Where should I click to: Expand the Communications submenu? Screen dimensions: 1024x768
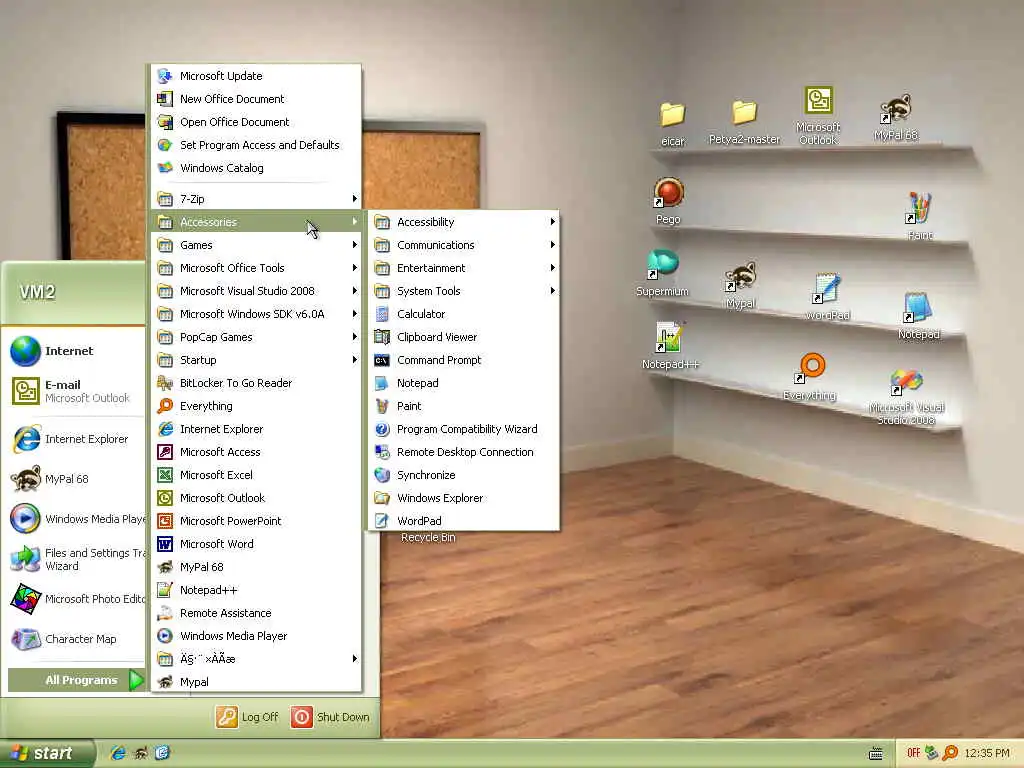click(464, 245)
